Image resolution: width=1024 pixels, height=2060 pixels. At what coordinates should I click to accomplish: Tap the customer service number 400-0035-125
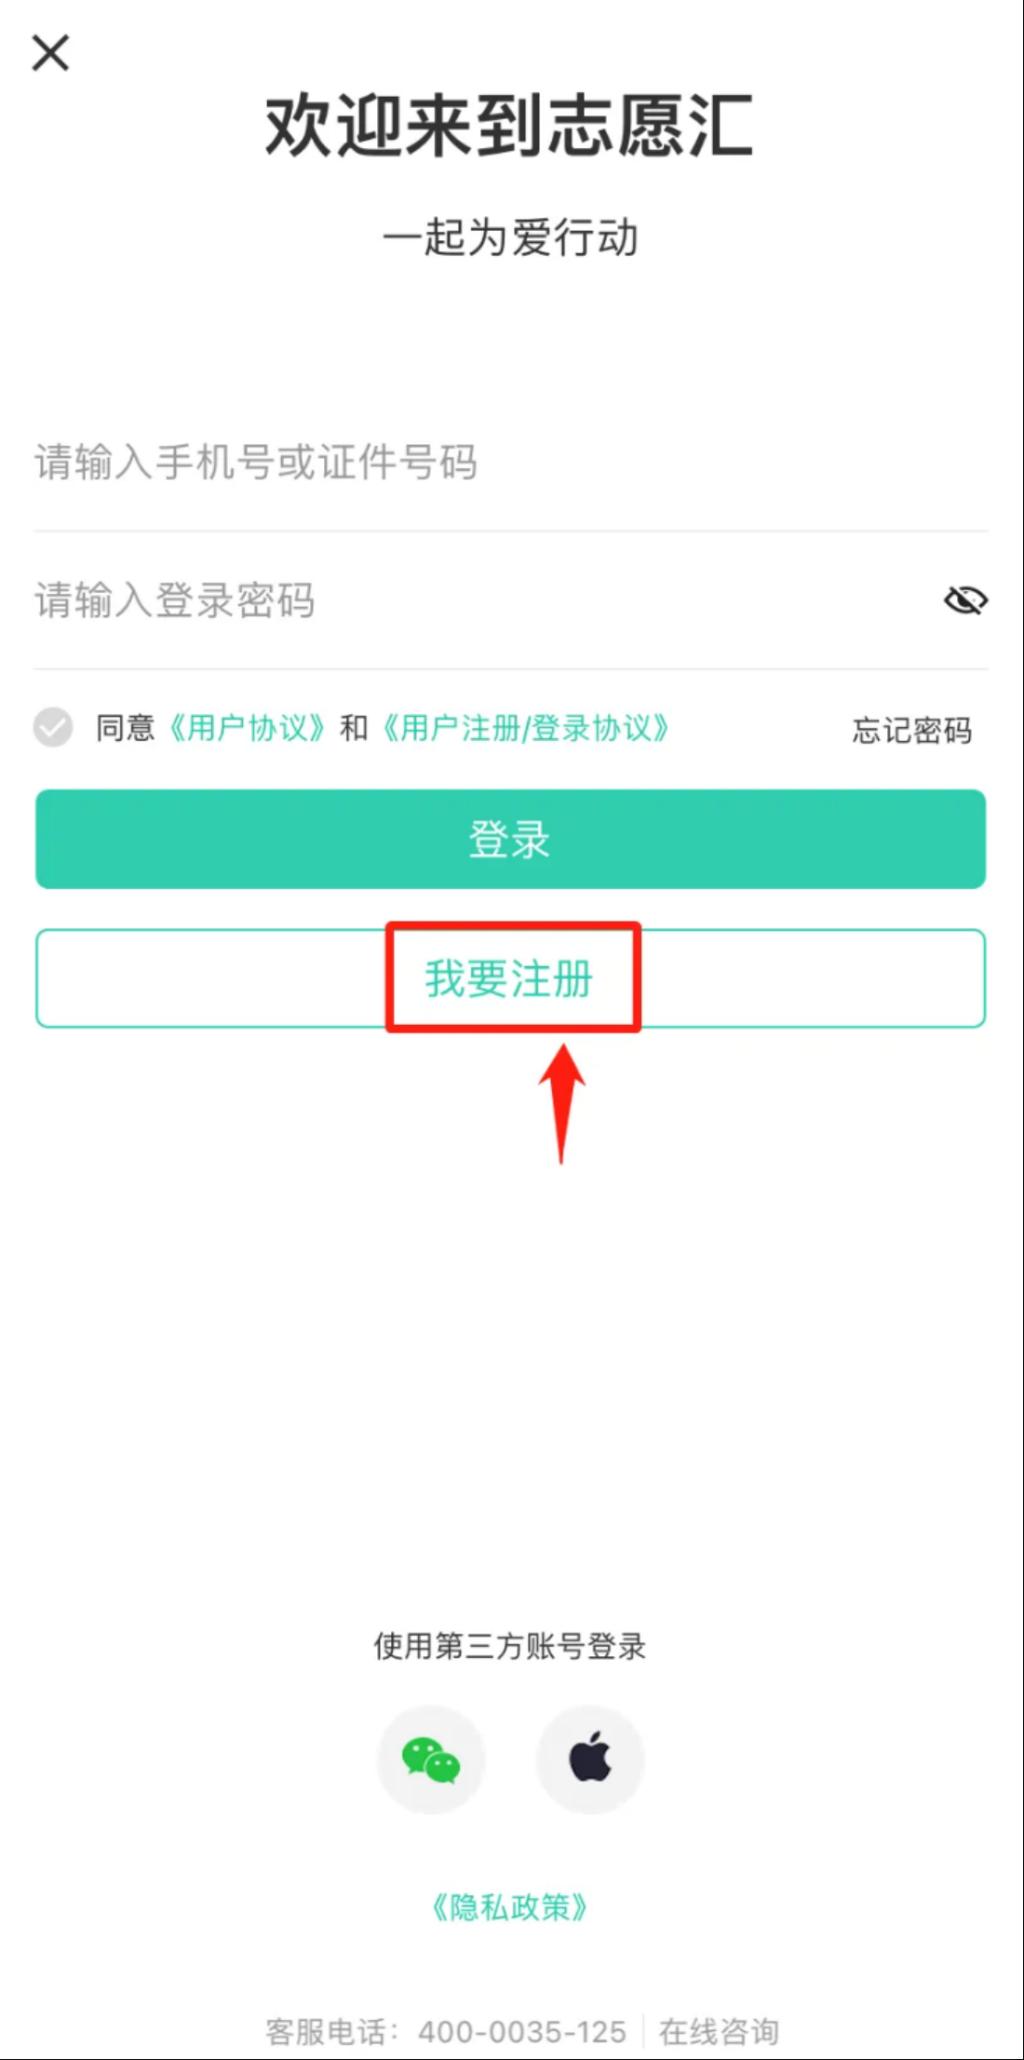(522, 2032)
